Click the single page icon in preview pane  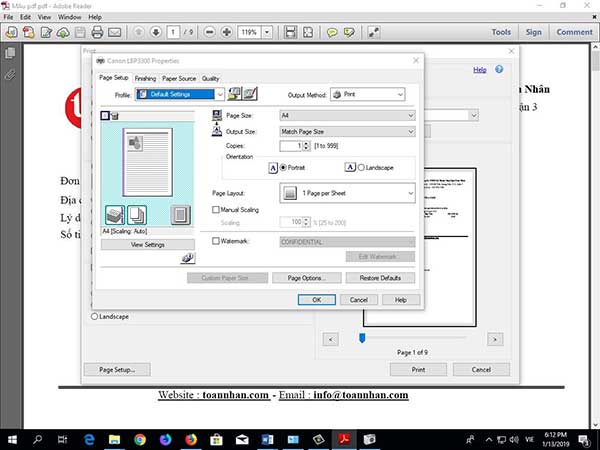click(x=181, y=215)
